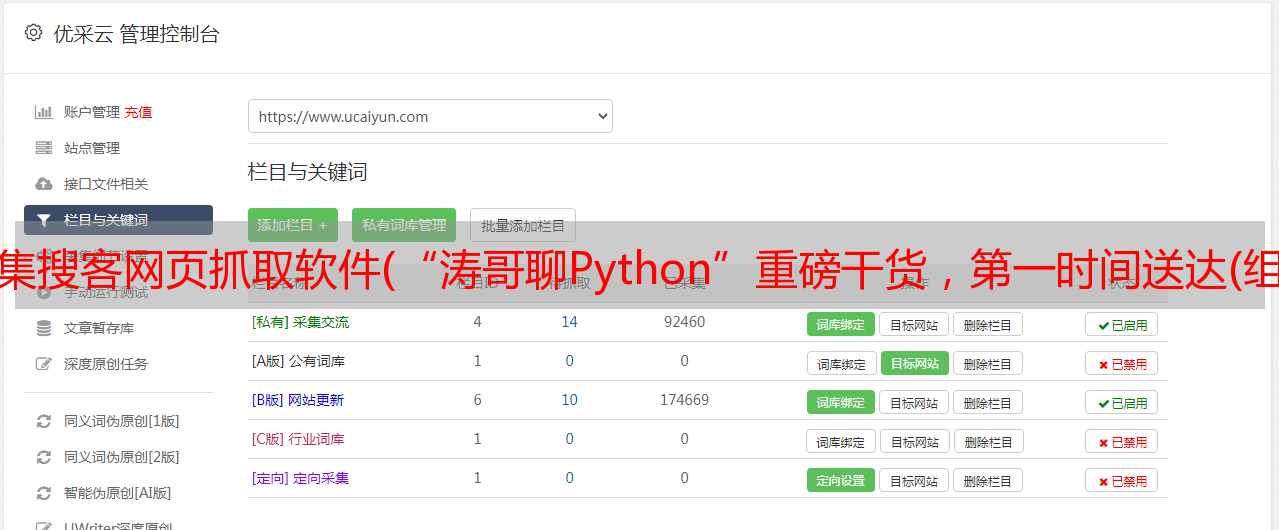Click 删除栏目 for 公有词库
Screen dimensions: 1279x530
coord(987,363)
